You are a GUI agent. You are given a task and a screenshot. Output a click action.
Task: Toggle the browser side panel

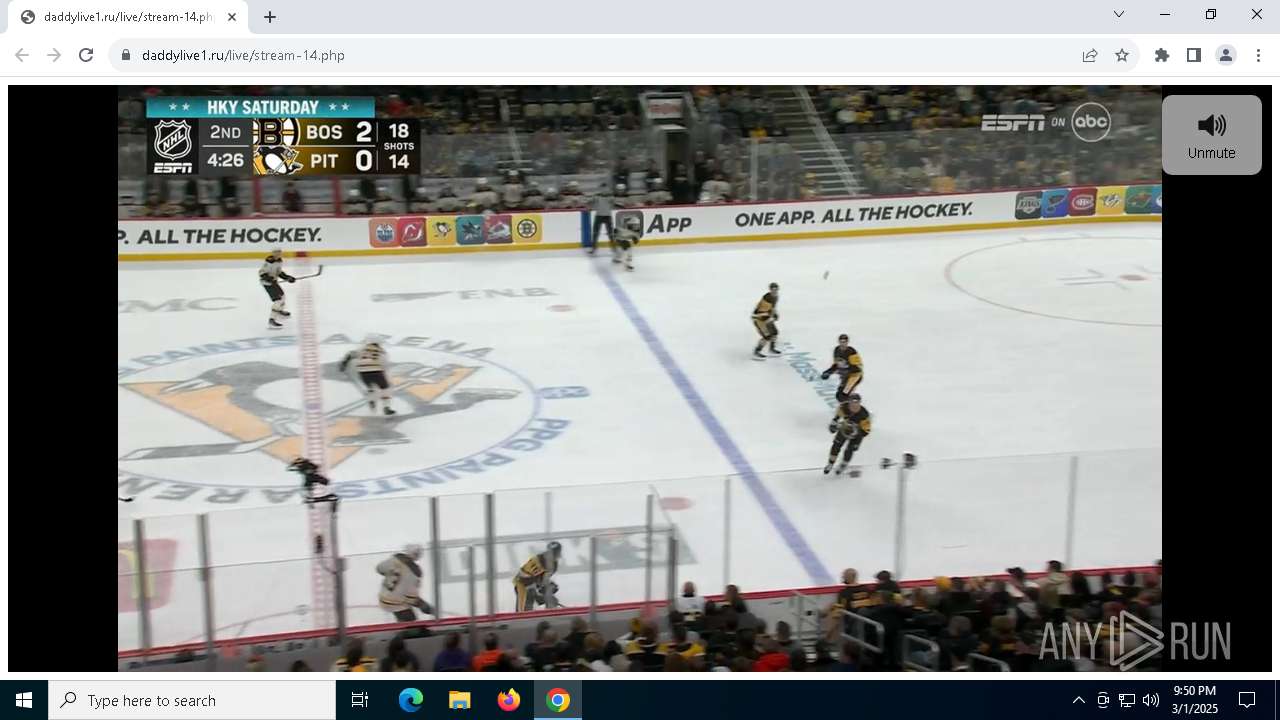point(1194,55)
